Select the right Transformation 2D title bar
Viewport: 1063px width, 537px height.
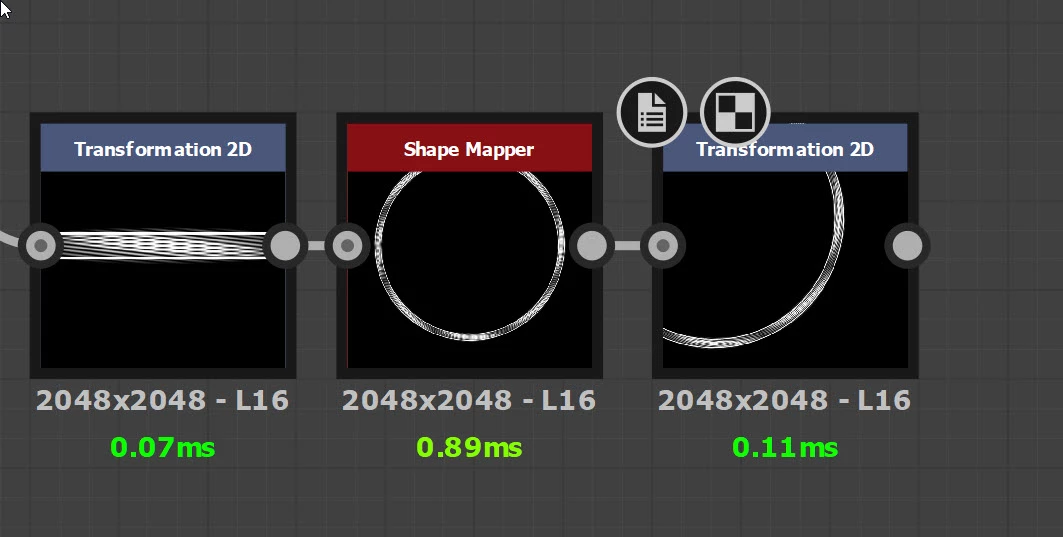click(785, 148)
